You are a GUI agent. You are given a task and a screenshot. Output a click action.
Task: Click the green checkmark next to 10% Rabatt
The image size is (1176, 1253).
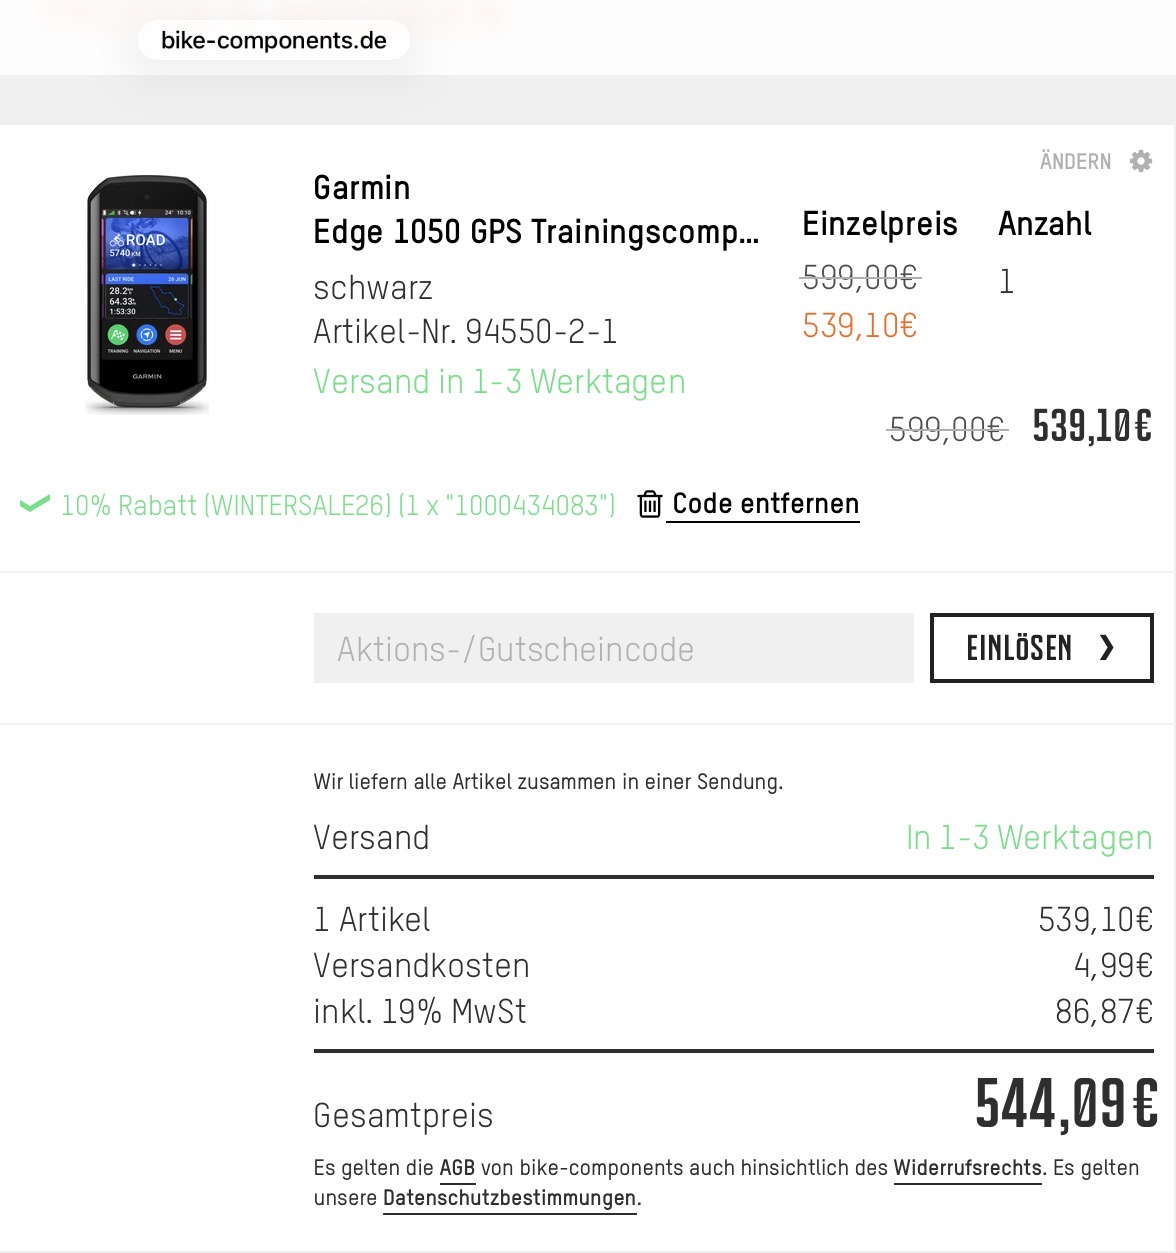(35, 504)
